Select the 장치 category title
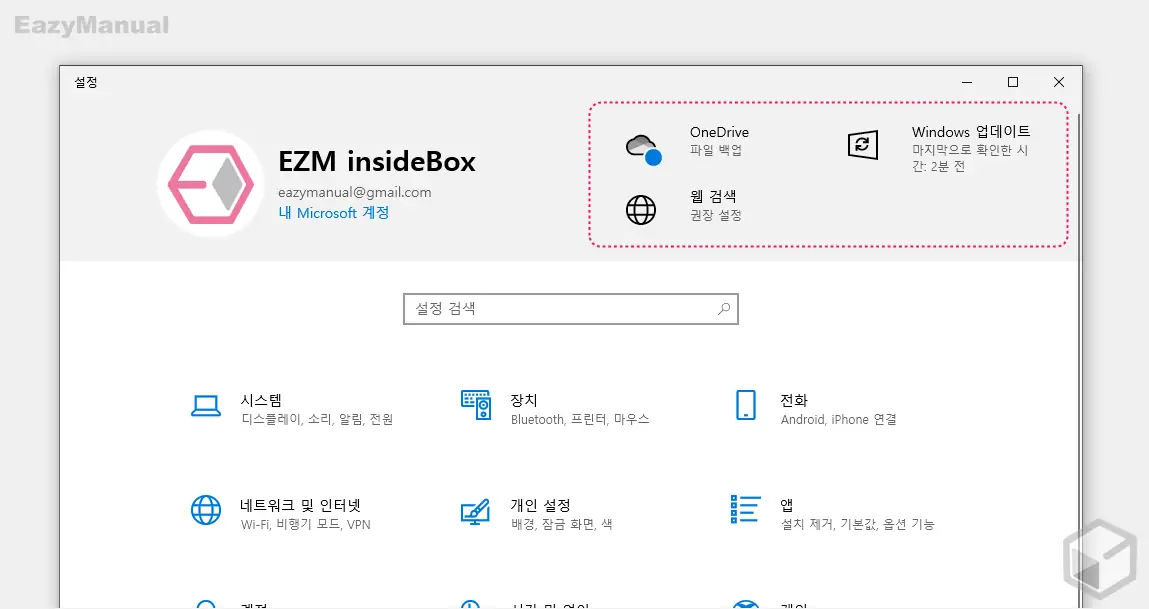1149x609 pixels. click(524, 400)
